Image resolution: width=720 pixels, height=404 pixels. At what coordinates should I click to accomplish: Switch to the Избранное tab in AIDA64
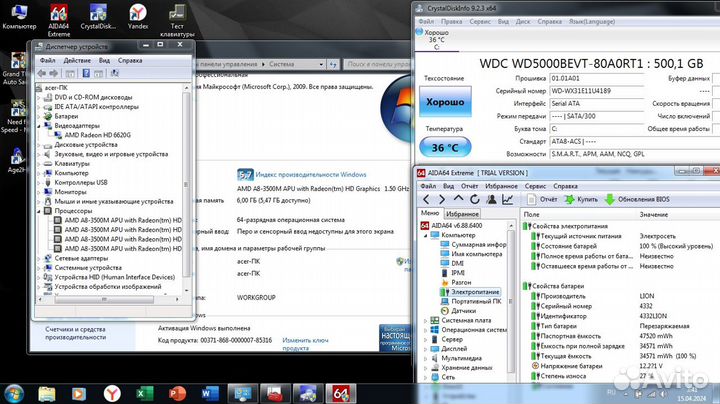(462, 214)
